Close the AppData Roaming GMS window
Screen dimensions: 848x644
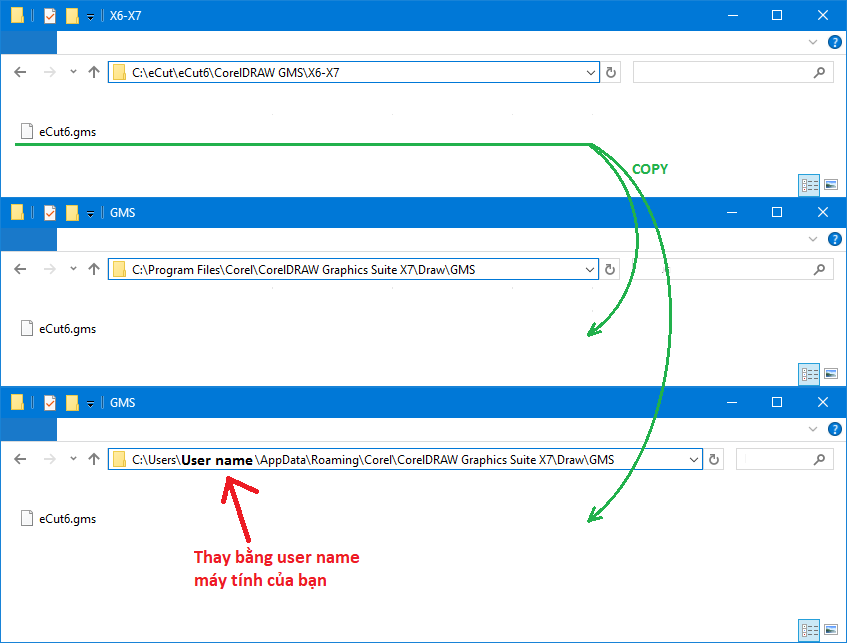click(x=823, y=402)
